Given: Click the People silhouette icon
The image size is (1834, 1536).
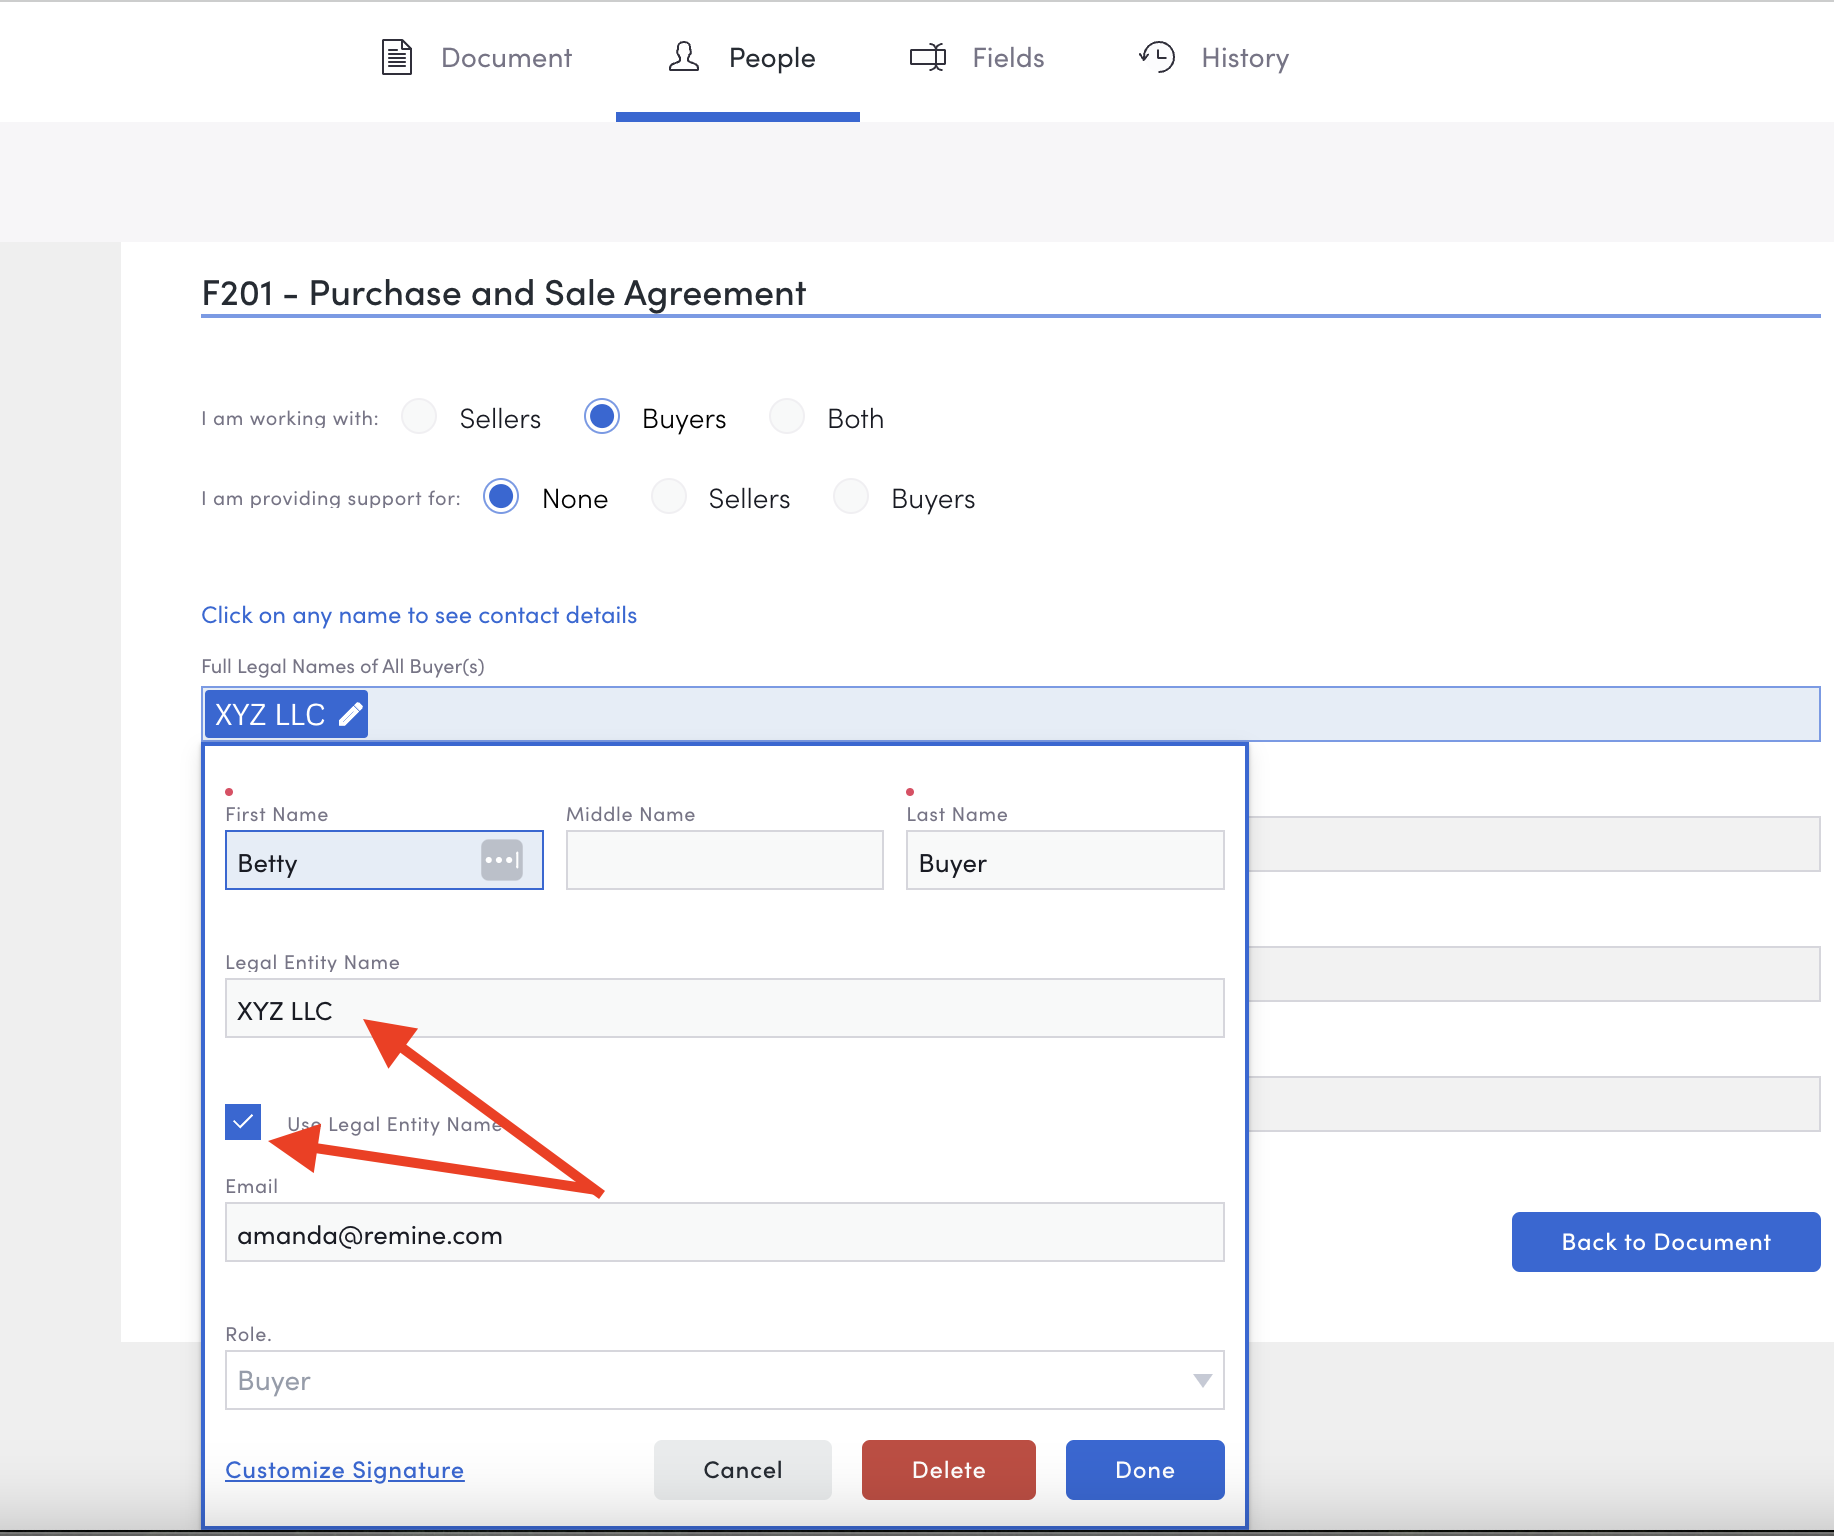Looking at the screenshot, I should [x=684, y=57].
